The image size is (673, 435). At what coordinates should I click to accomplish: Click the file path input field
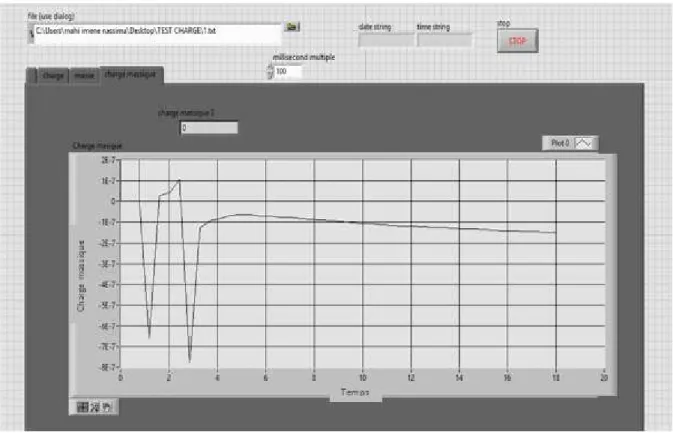click(157, 33)
